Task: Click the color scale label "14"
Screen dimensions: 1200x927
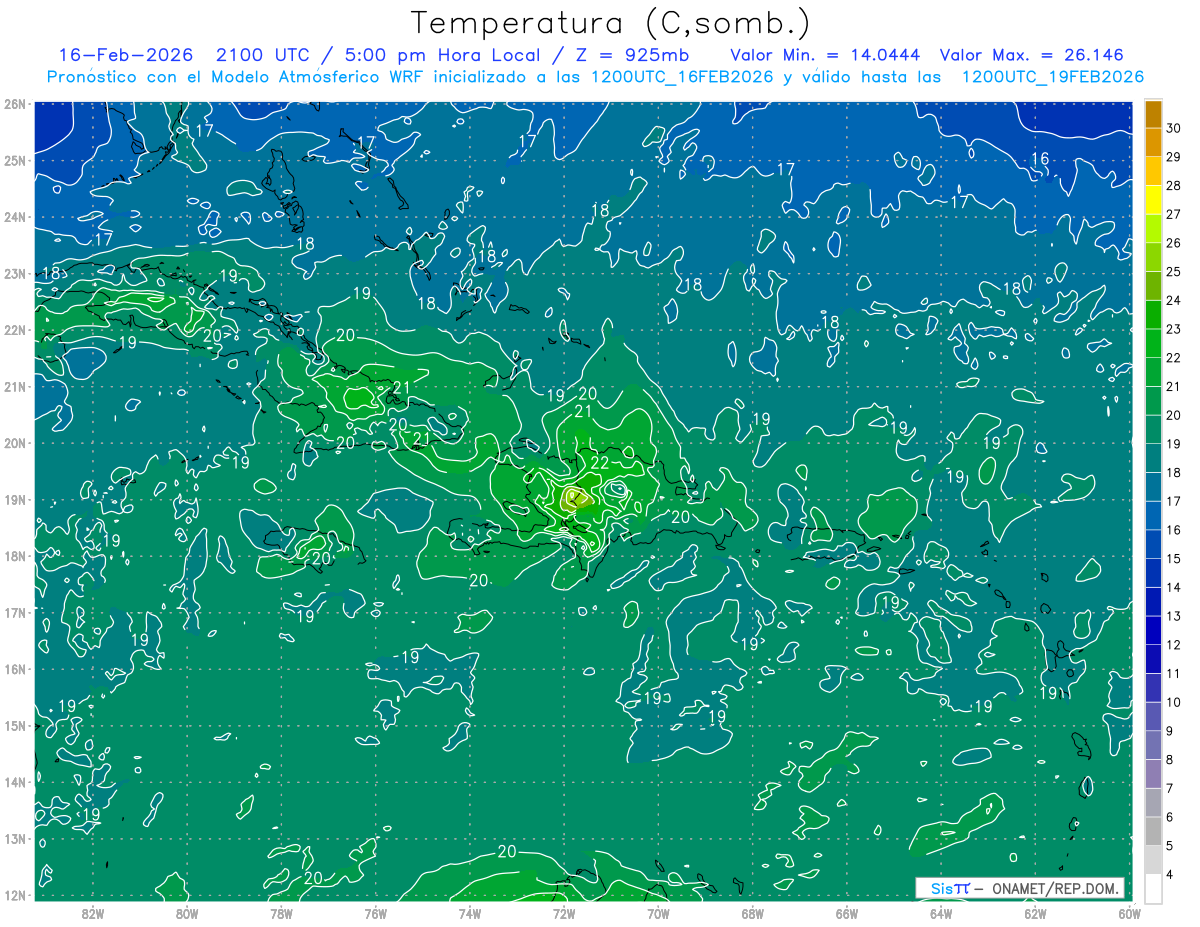Action: click(x=1174, y=587)
